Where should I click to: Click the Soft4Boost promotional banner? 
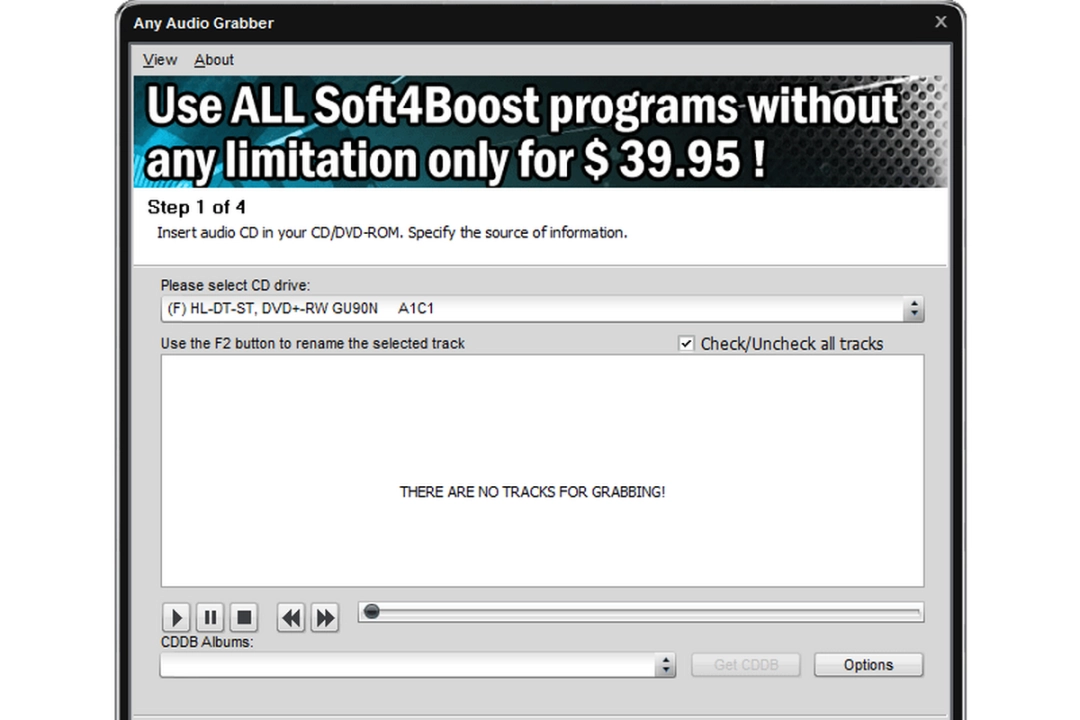[x=540, y=131]
